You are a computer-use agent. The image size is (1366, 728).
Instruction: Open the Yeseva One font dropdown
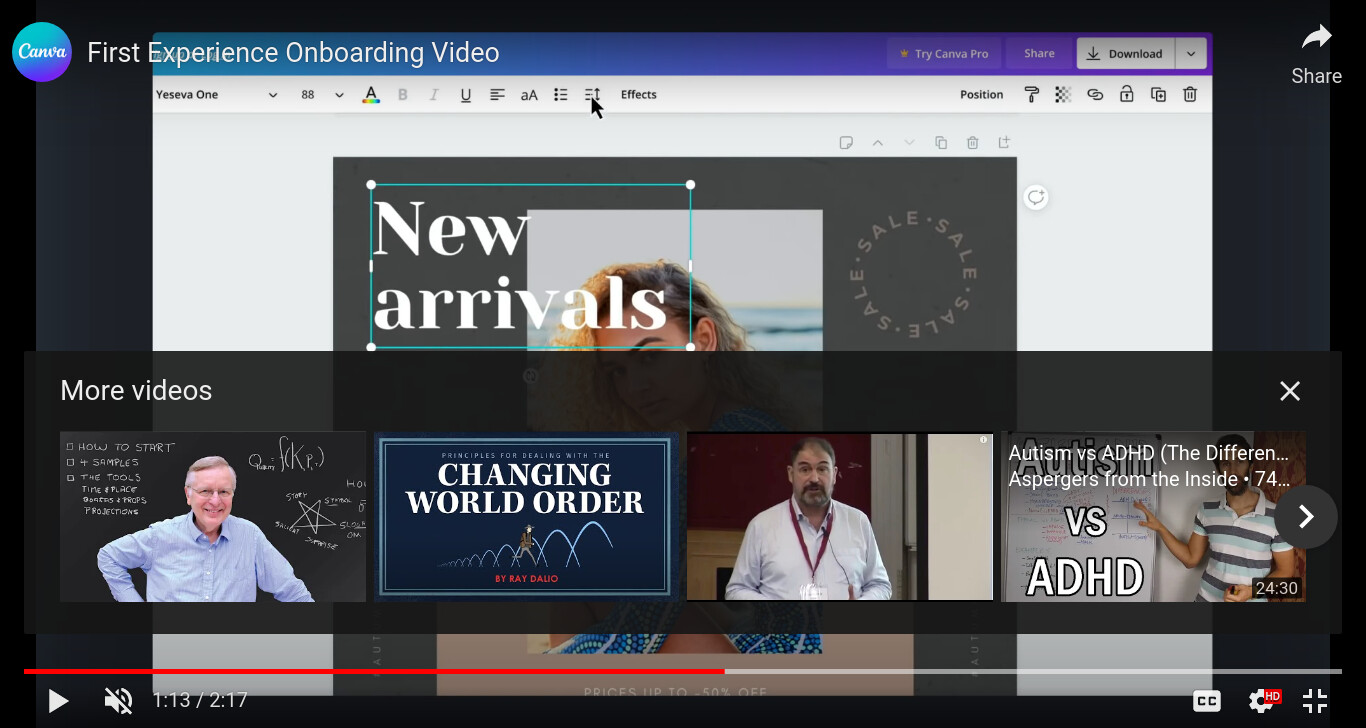click(x=217, y=95)
